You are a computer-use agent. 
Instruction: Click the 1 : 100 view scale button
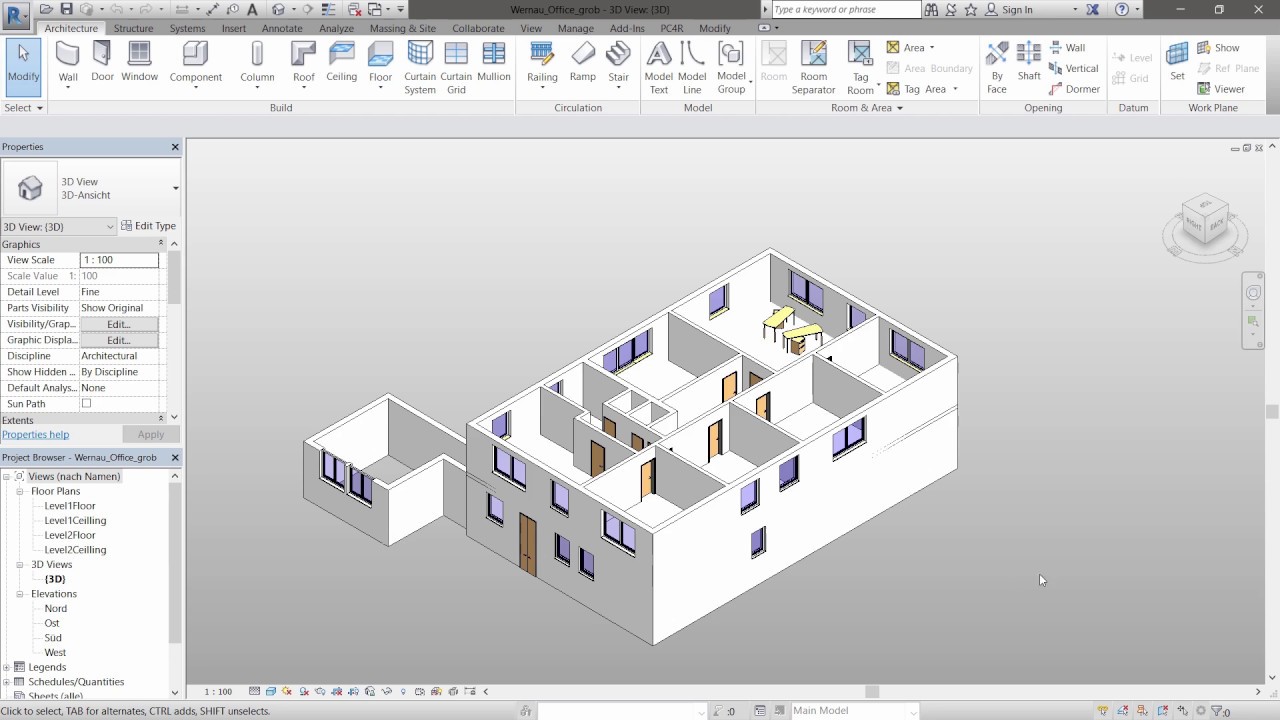coord(218,691)
